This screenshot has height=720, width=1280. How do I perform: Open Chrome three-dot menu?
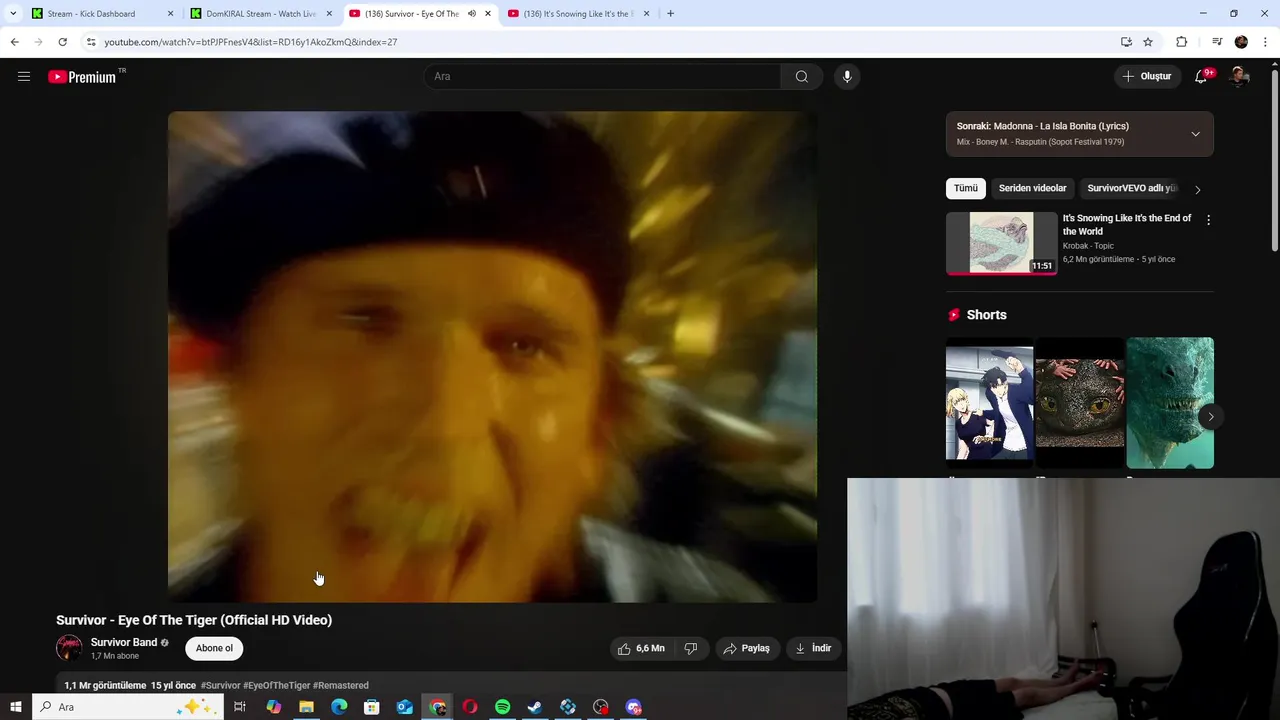[x=1265, y=42]
